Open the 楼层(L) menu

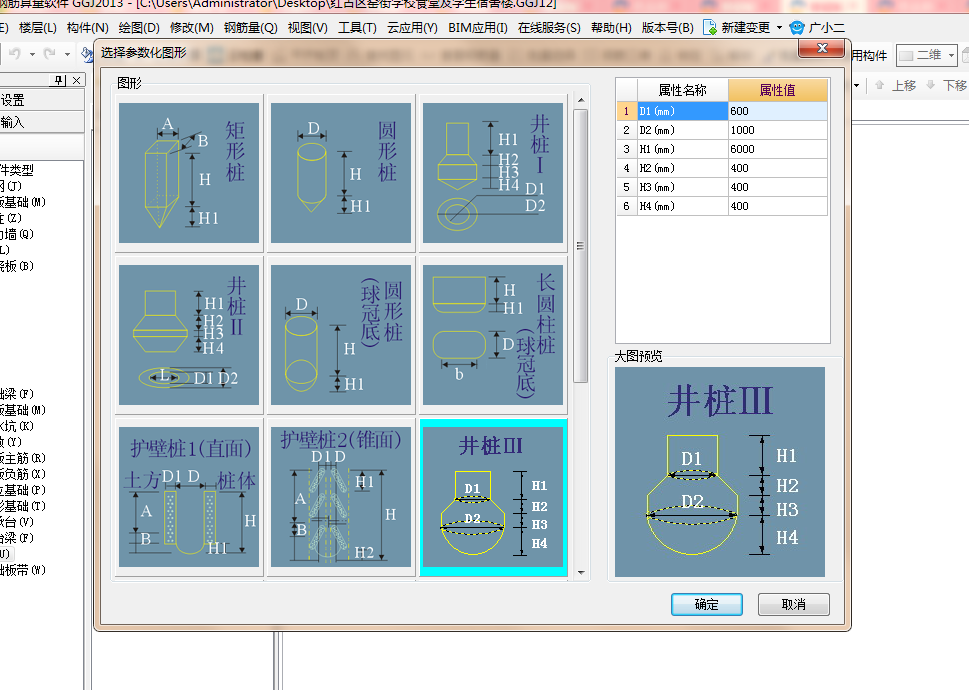[38, 28]
